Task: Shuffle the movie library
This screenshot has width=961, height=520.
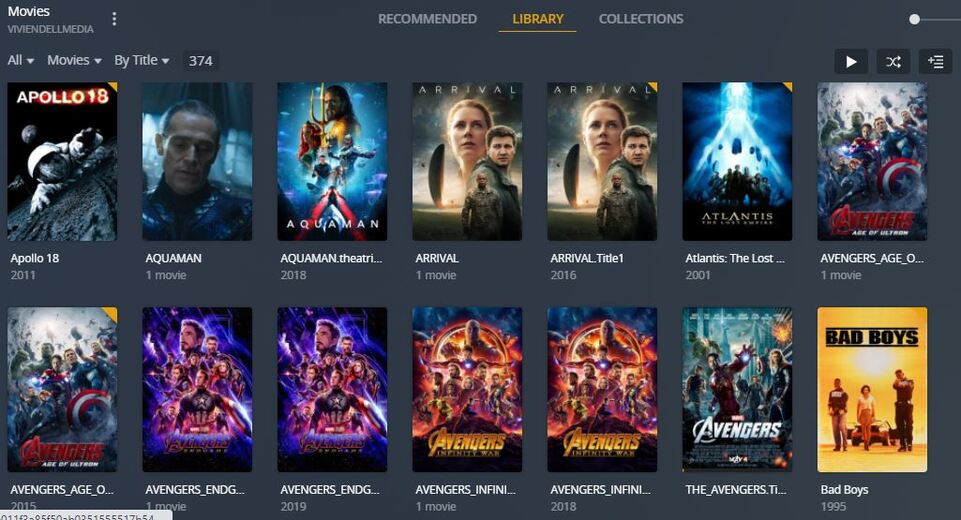Action: (x=893, y=61)
